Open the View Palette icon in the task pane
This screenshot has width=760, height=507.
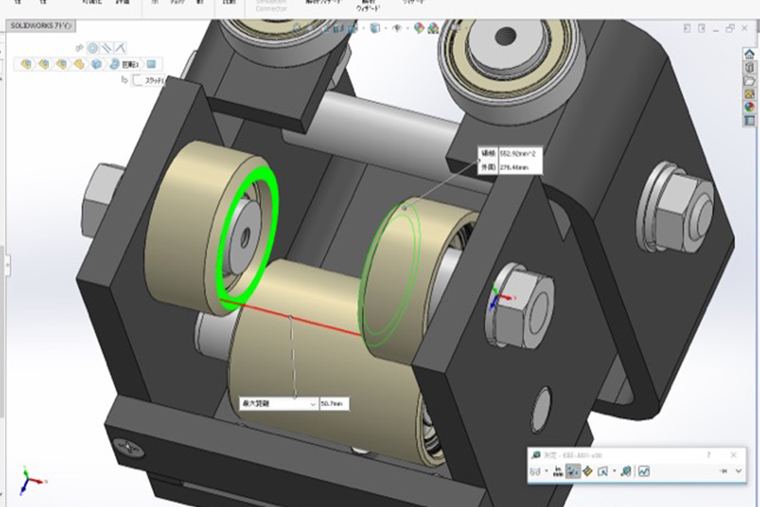(749, 94)
